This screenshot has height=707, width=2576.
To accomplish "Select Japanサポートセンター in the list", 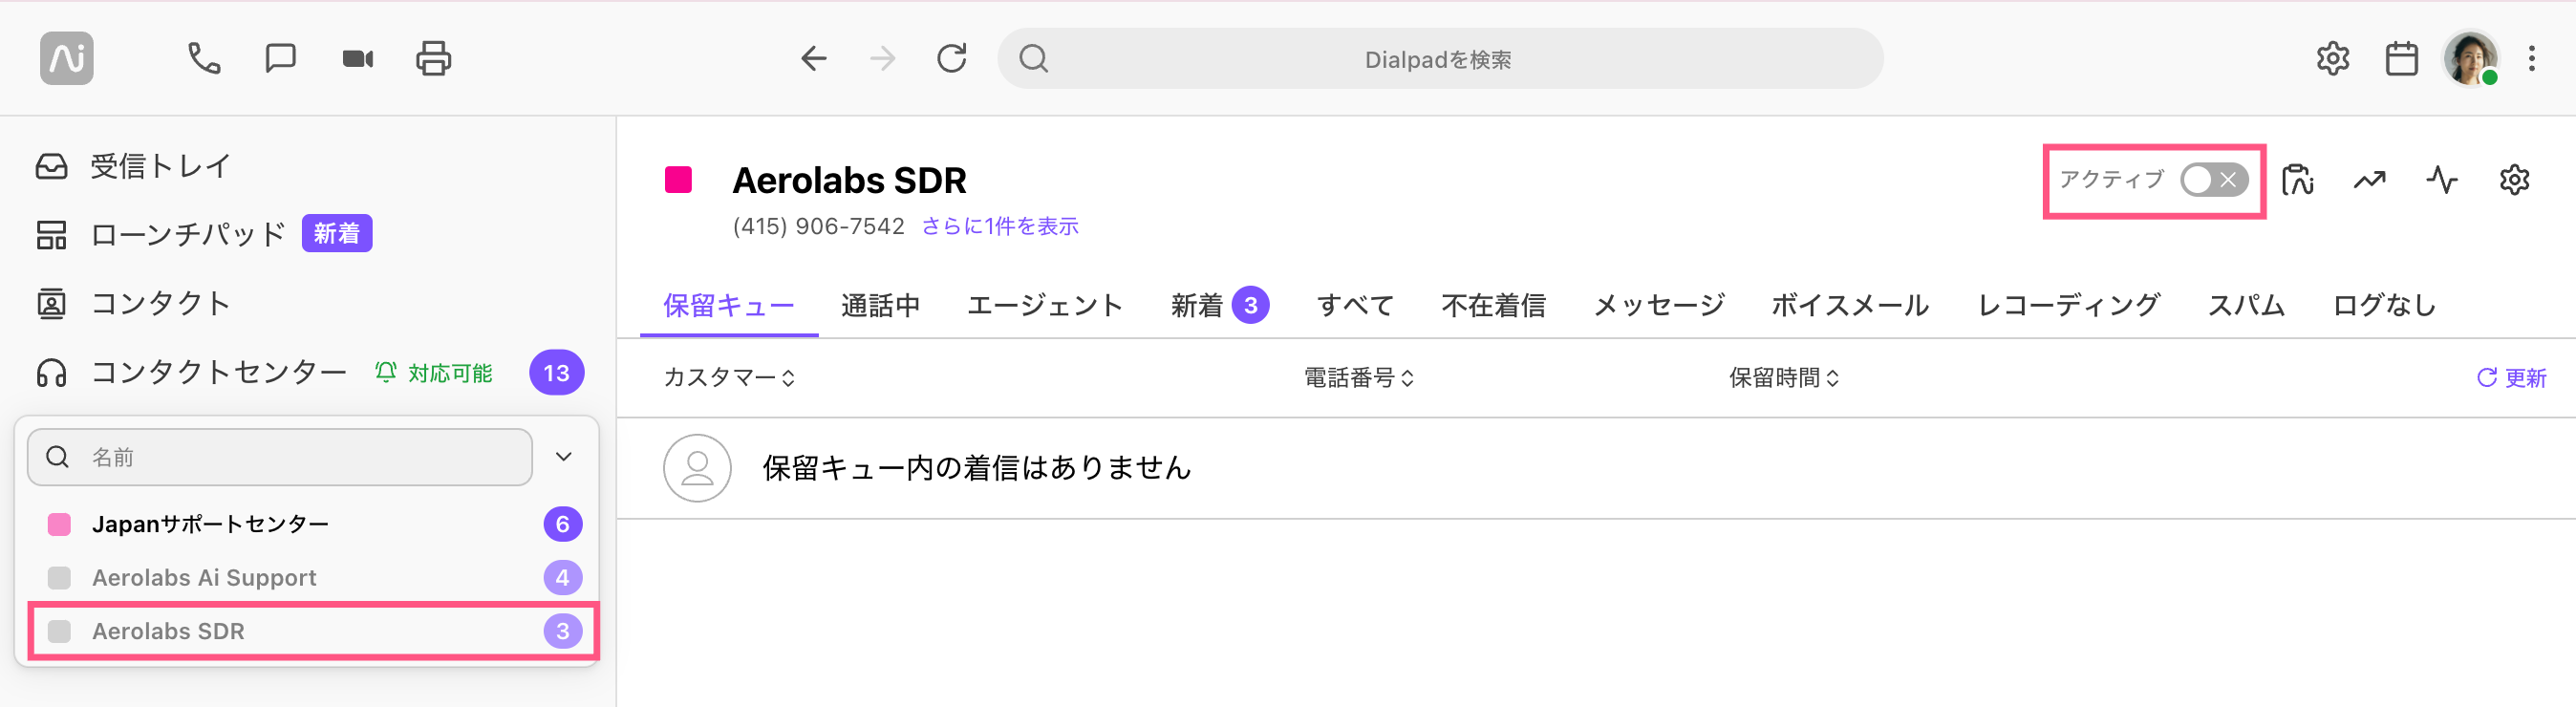I will coord(308,524).
